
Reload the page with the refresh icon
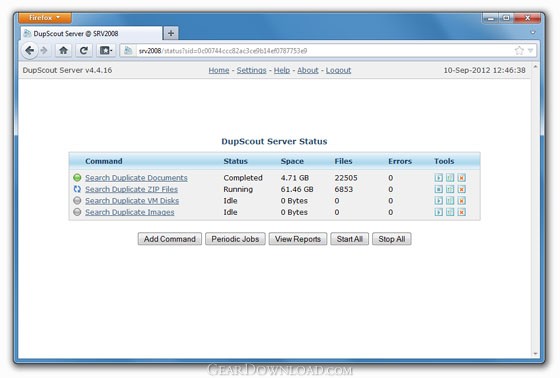coord(84,50)
